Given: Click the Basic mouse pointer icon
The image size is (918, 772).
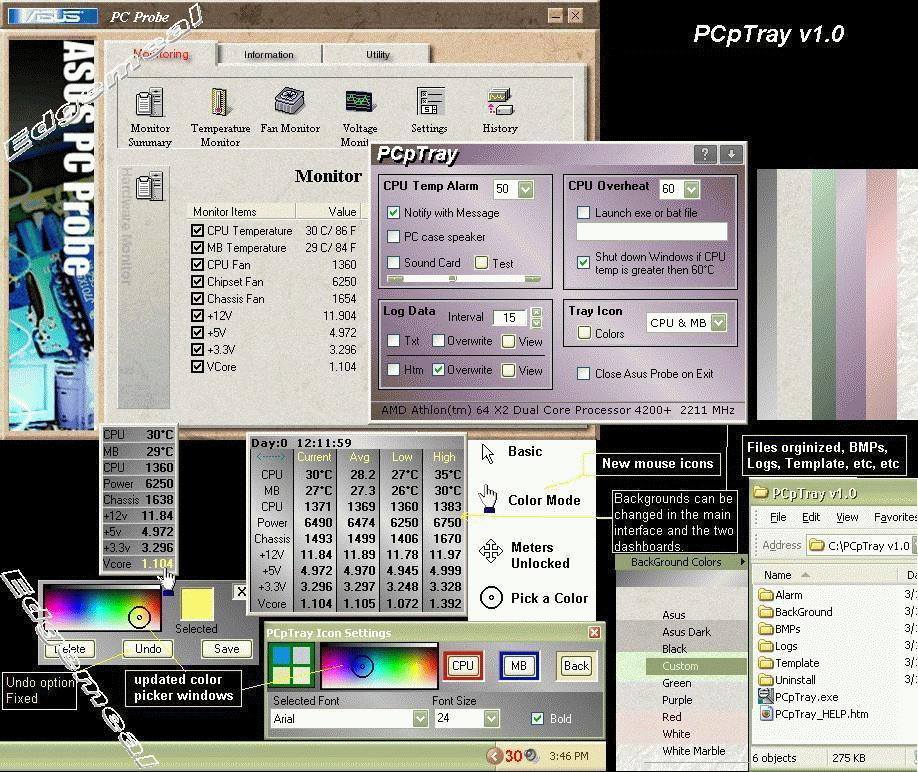Looking at the screenshot, I should point(488,454).
